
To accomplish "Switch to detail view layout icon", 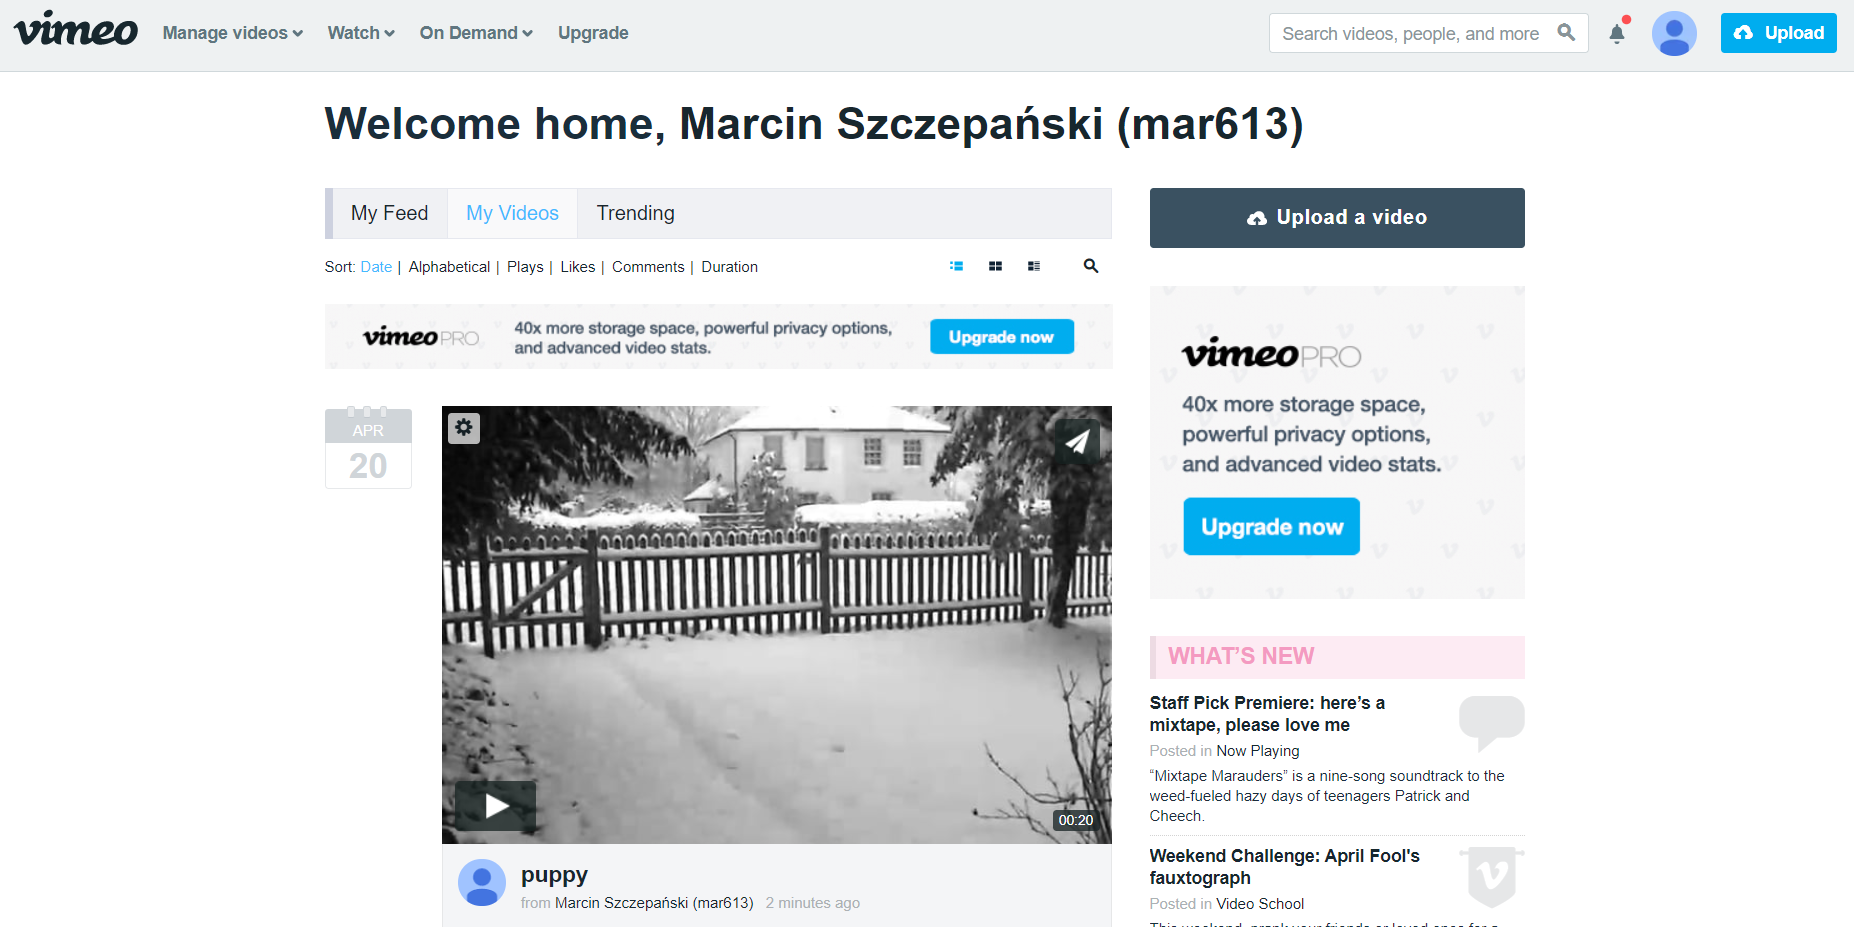I will point(1034,266).
